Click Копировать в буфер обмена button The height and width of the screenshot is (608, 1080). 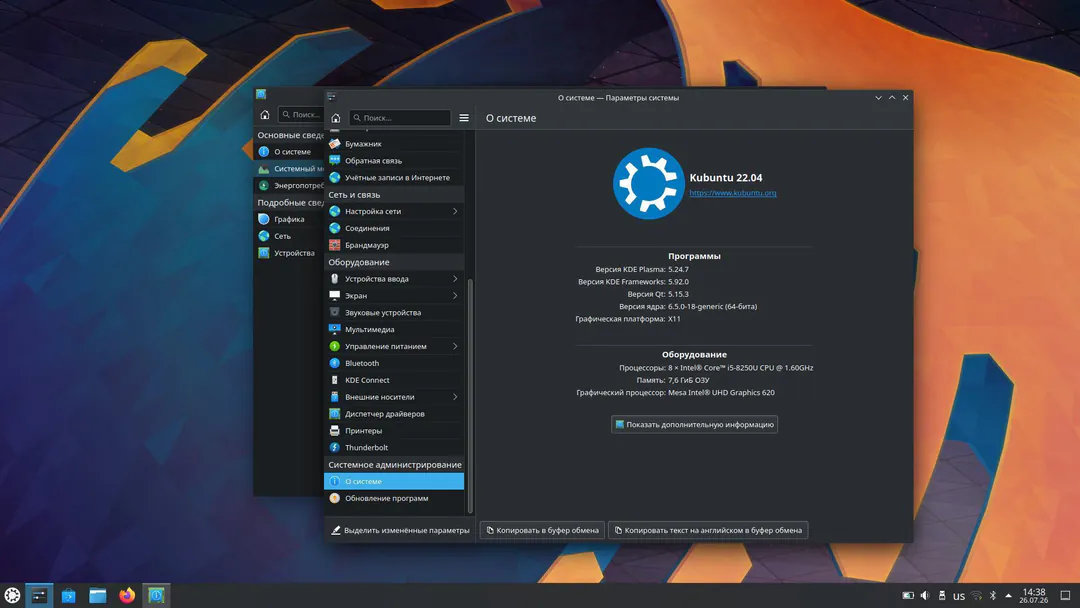(x=542, y=530)
